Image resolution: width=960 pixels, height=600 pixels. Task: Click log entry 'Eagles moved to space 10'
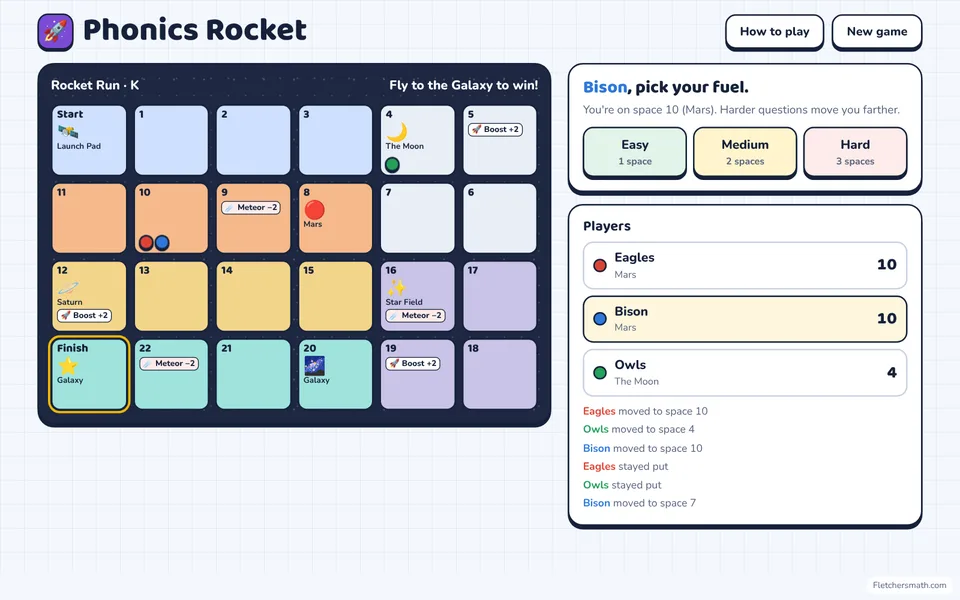[x=645, y=411]
